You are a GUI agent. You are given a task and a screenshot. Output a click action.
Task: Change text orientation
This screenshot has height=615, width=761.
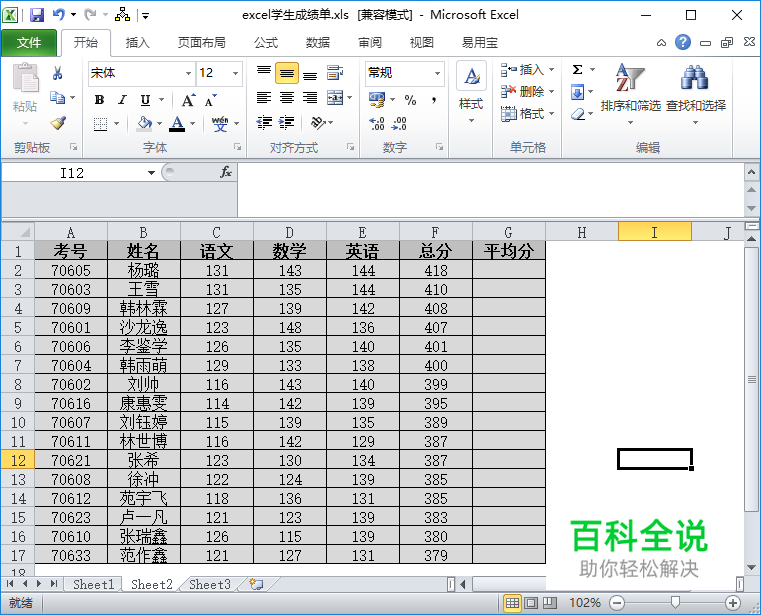click(x=318, y=122)
